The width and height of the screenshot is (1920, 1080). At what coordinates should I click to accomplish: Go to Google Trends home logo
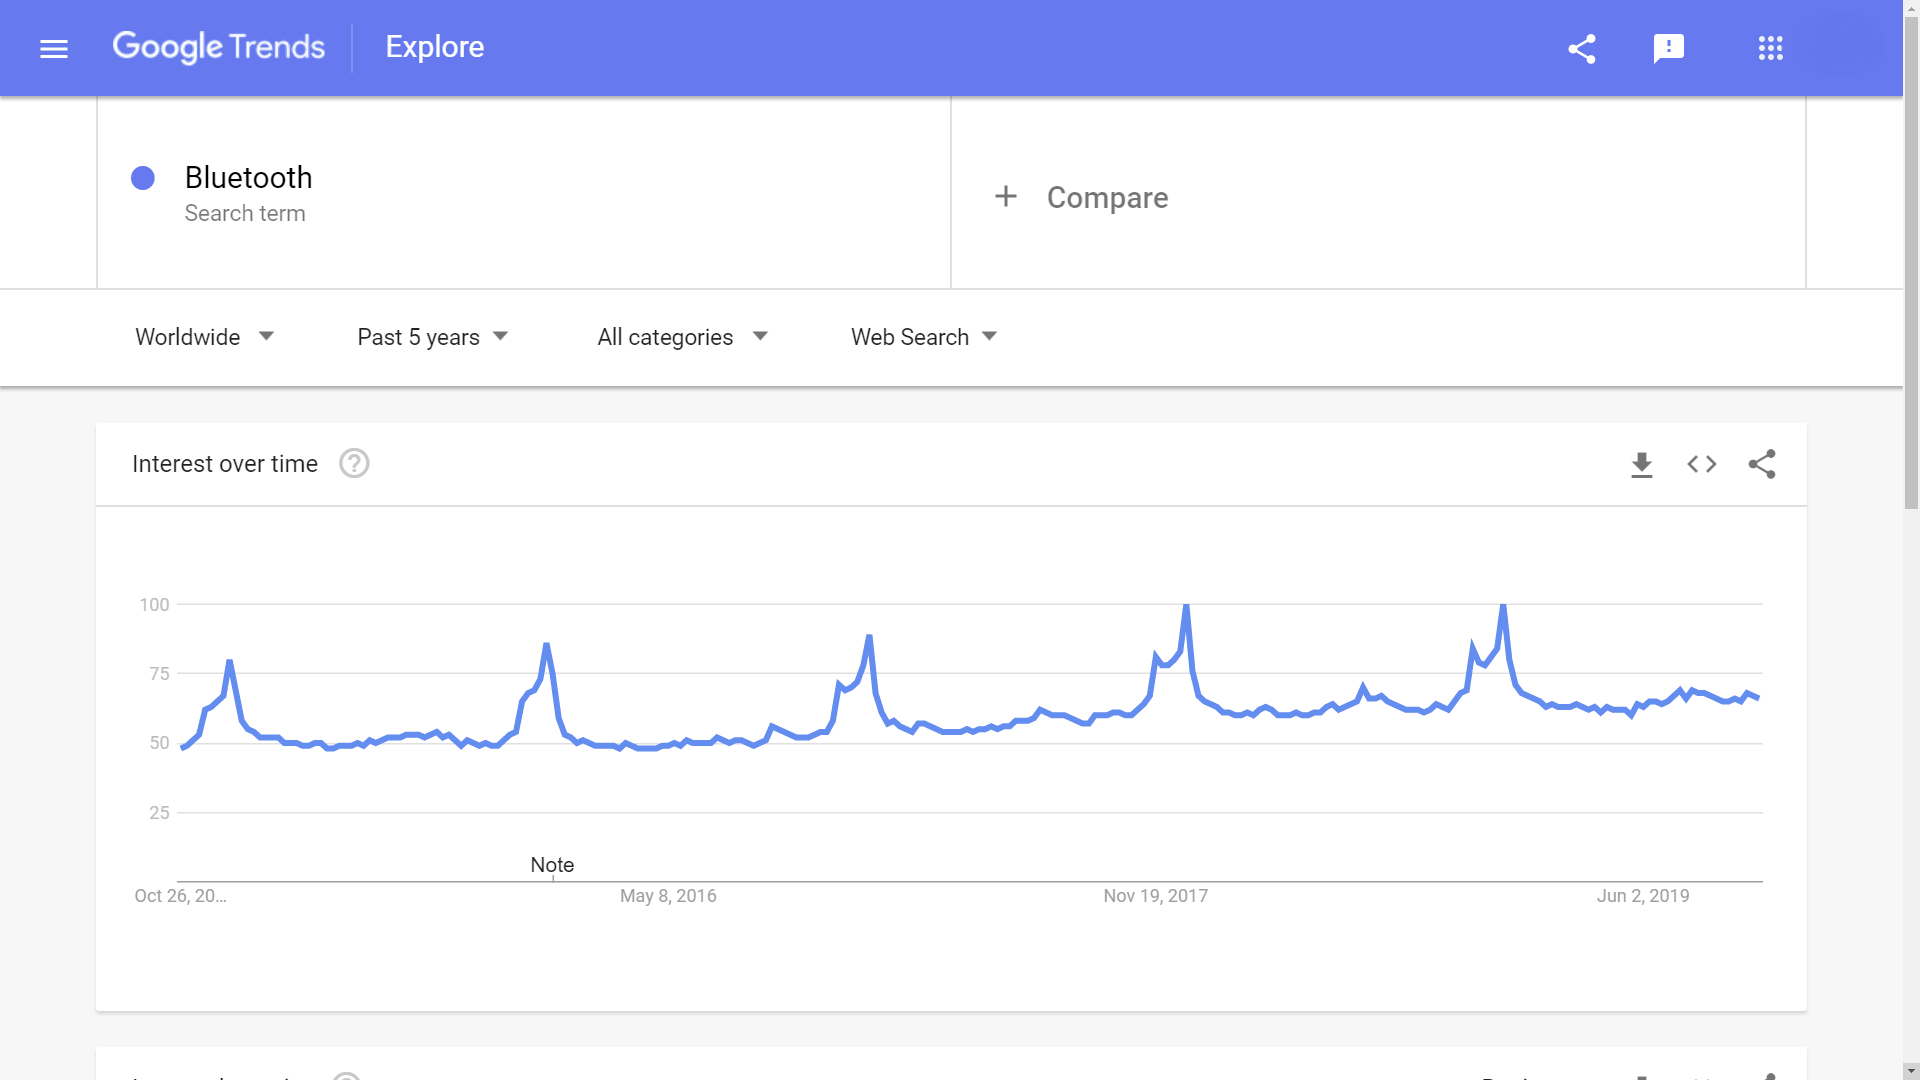[219, 47]
